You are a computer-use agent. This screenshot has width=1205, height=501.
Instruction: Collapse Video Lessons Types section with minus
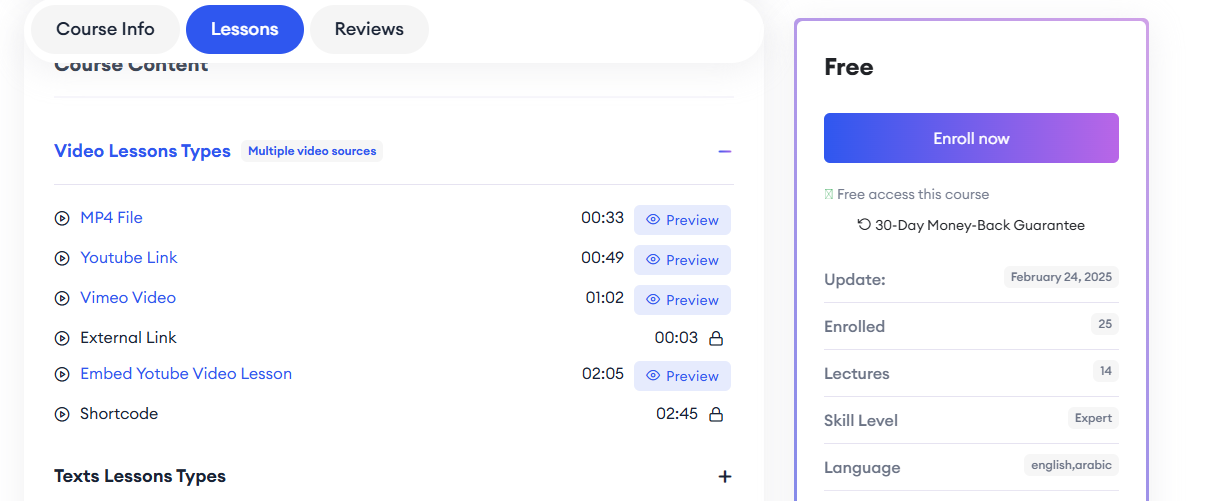tap(725, 151)
